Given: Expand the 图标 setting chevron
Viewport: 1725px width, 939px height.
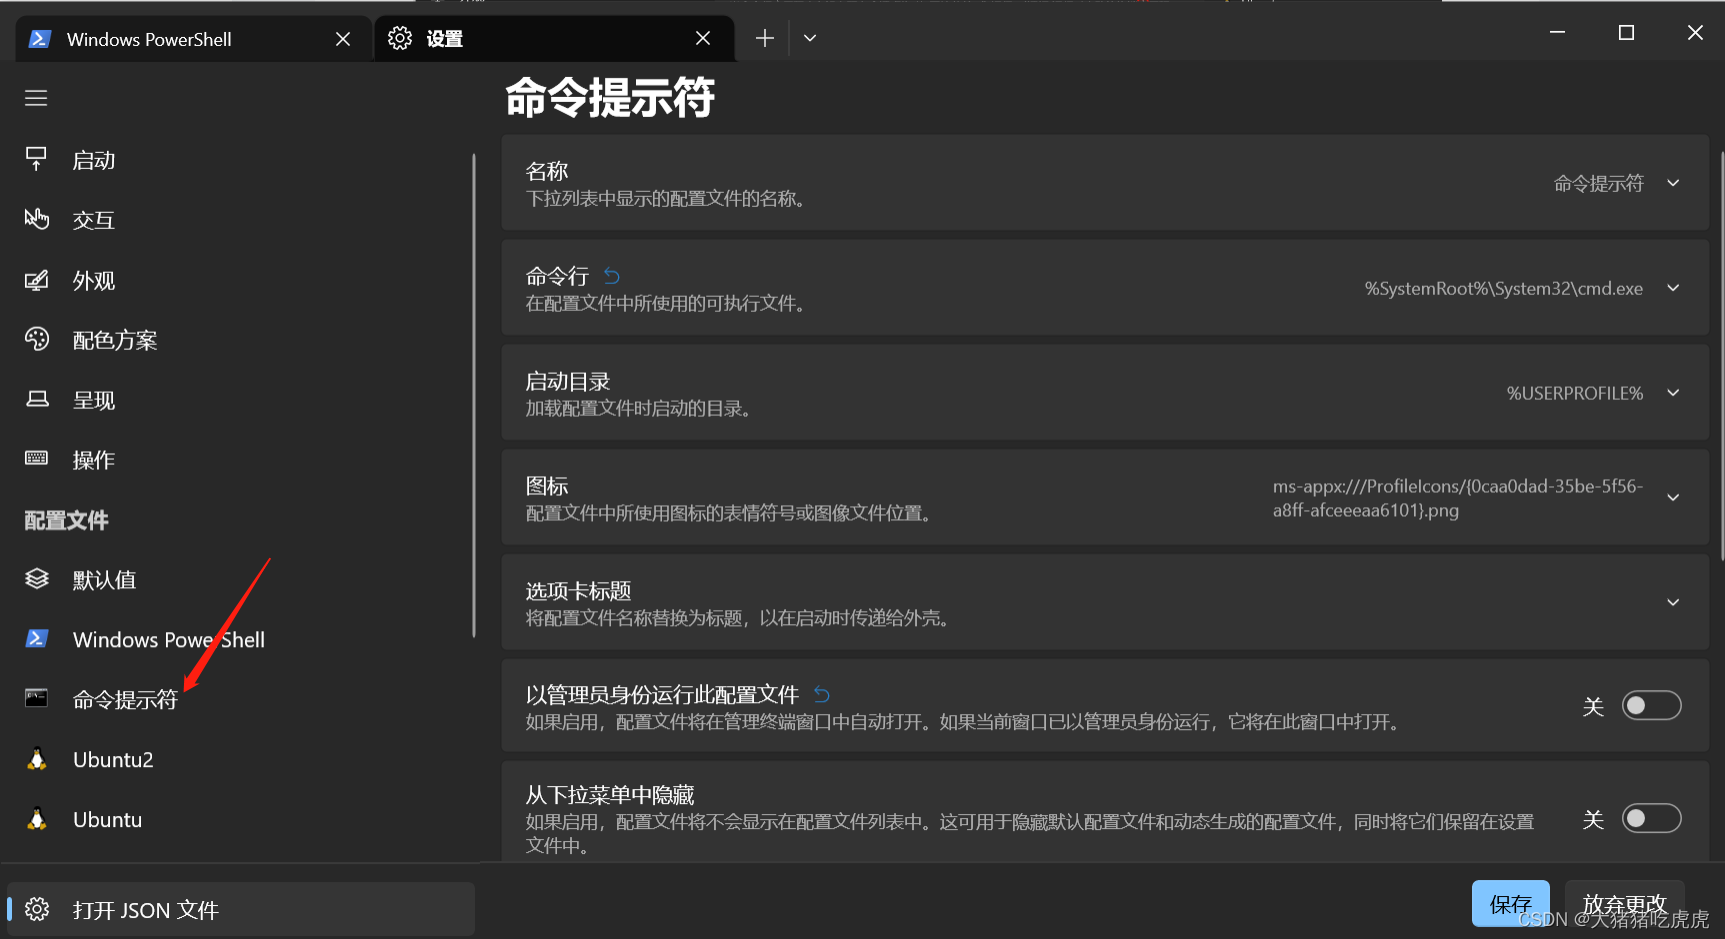Looking at the screenshot, I should tap(1673, 498).
